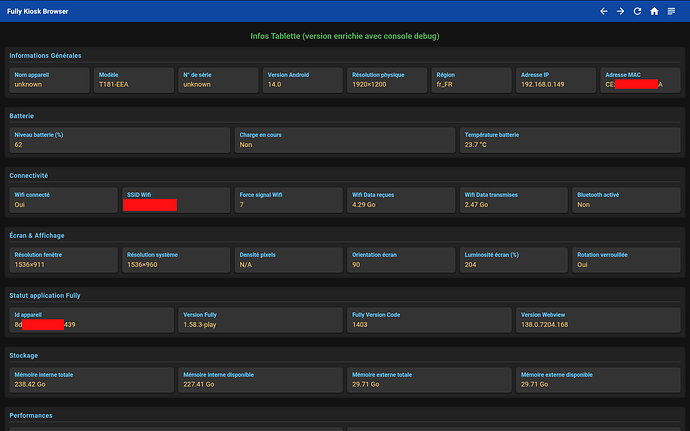
Task: Select the Nom appareil card
Action: (x=49, y=80)
